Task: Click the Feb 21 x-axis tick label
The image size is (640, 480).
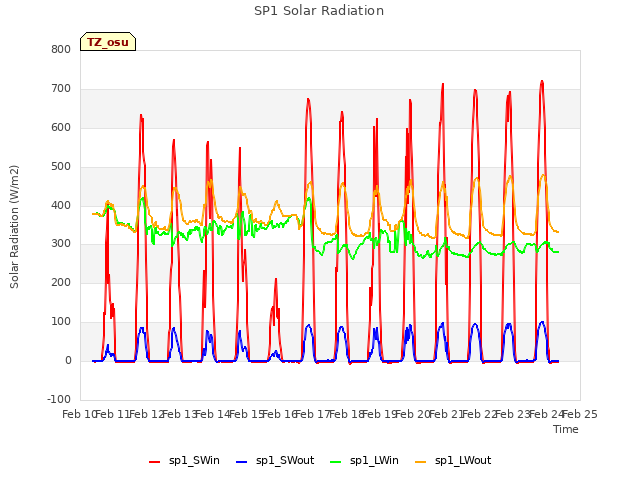Action: [446, 414]
